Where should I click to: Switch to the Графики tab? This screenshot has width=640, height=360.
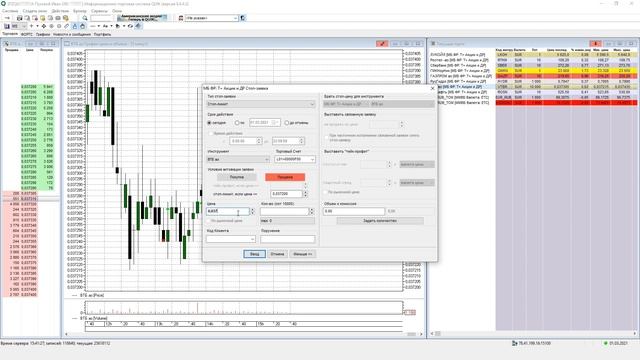pyautogui.click(x=43, y=35)
